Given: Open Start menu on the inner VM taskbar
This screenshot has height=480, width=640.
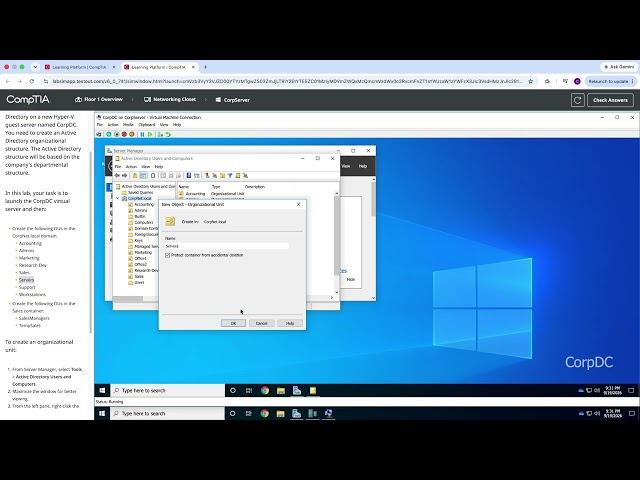Looking at the screenshot, I should (102, 391).
